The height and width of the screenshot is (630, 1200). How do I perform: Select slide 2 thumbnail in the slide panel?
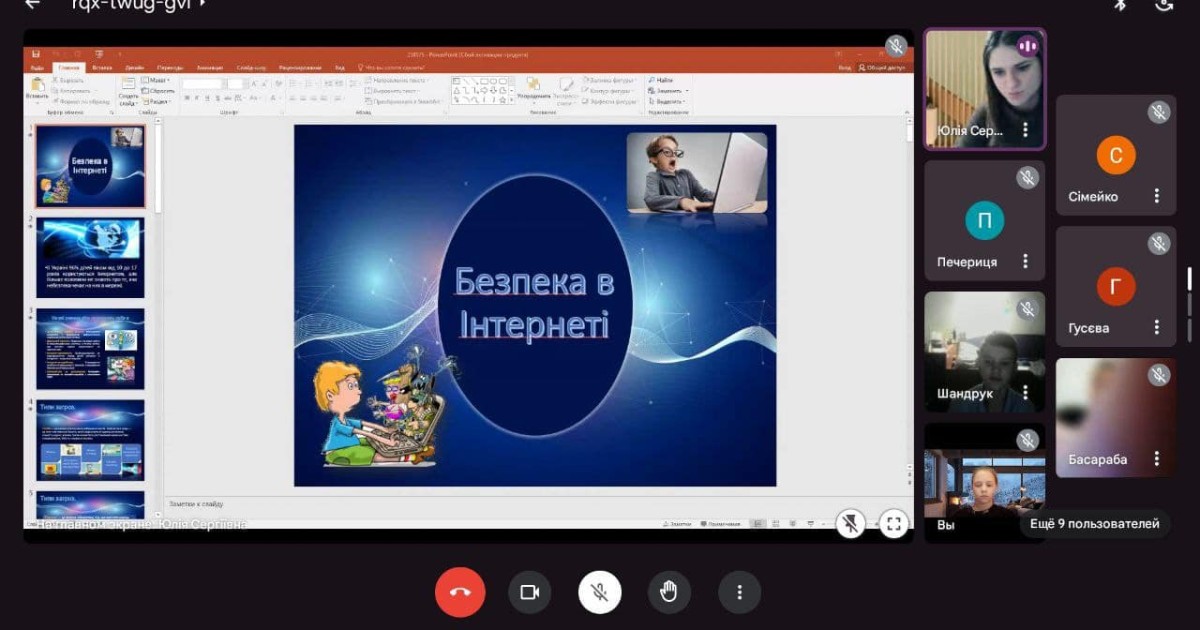[90, 258]
